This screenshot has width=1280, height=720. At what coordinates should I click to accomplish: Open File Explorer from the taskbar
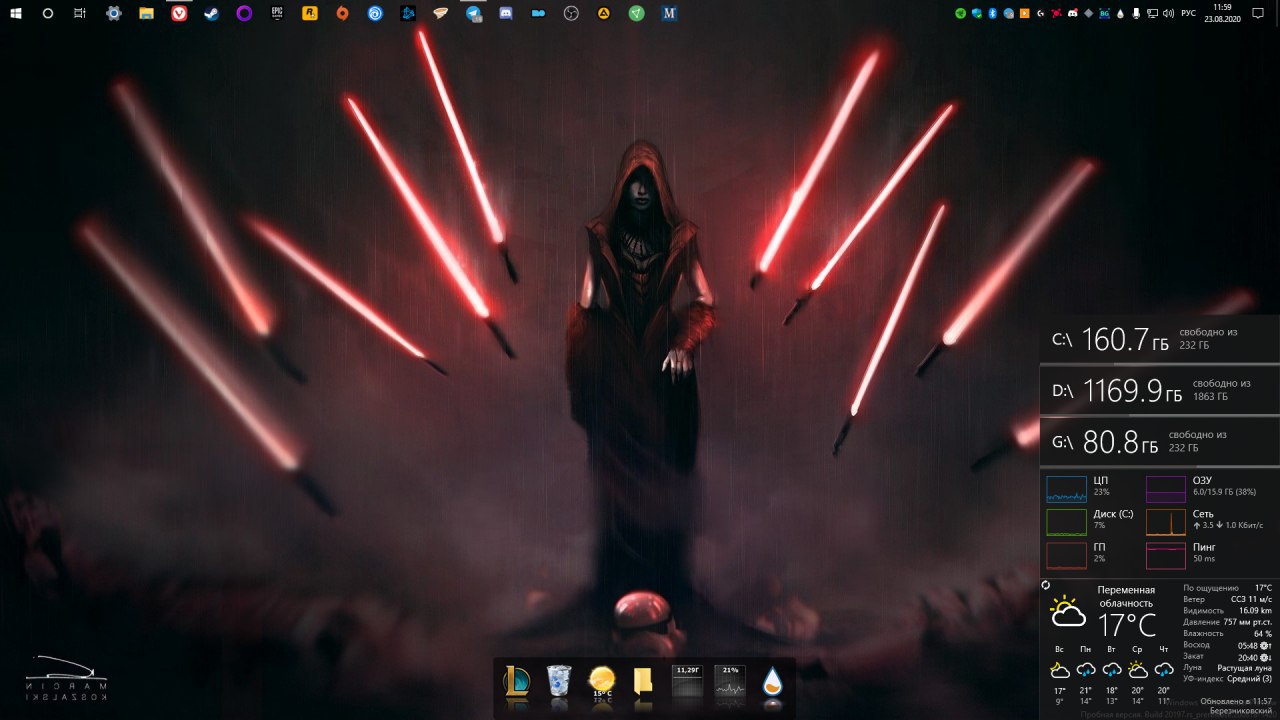146,14
